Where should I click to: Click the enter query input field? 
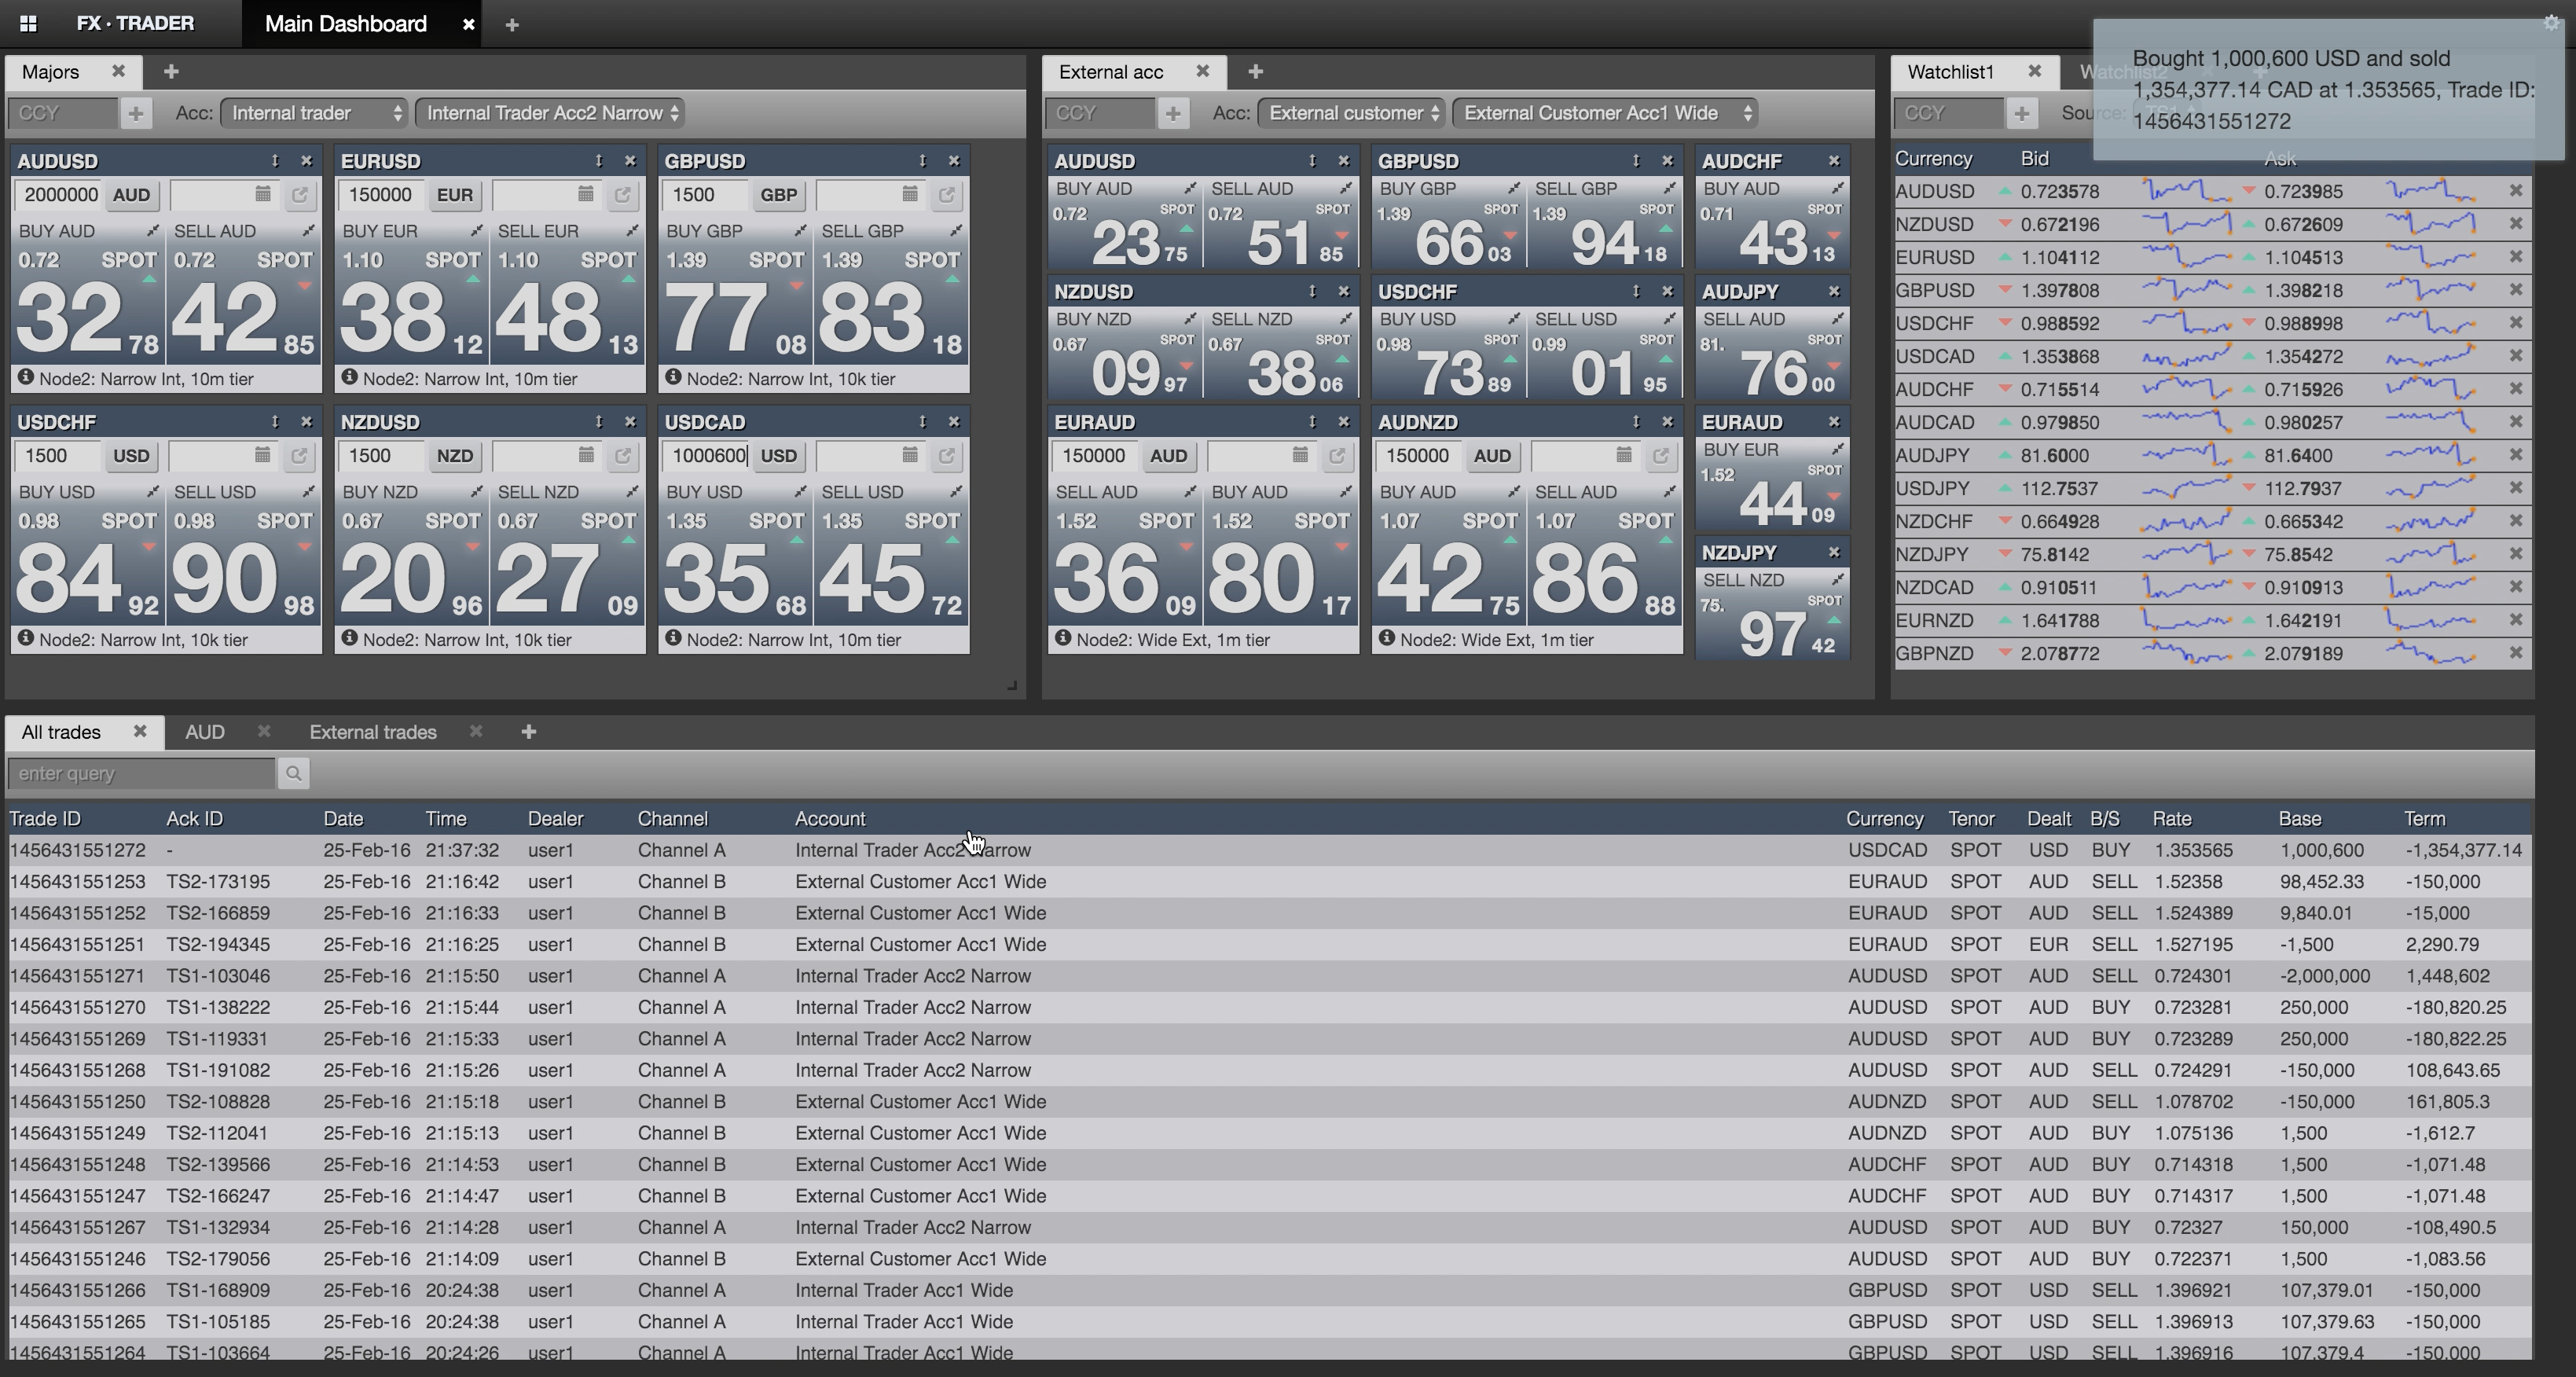[x=141, y=773]
